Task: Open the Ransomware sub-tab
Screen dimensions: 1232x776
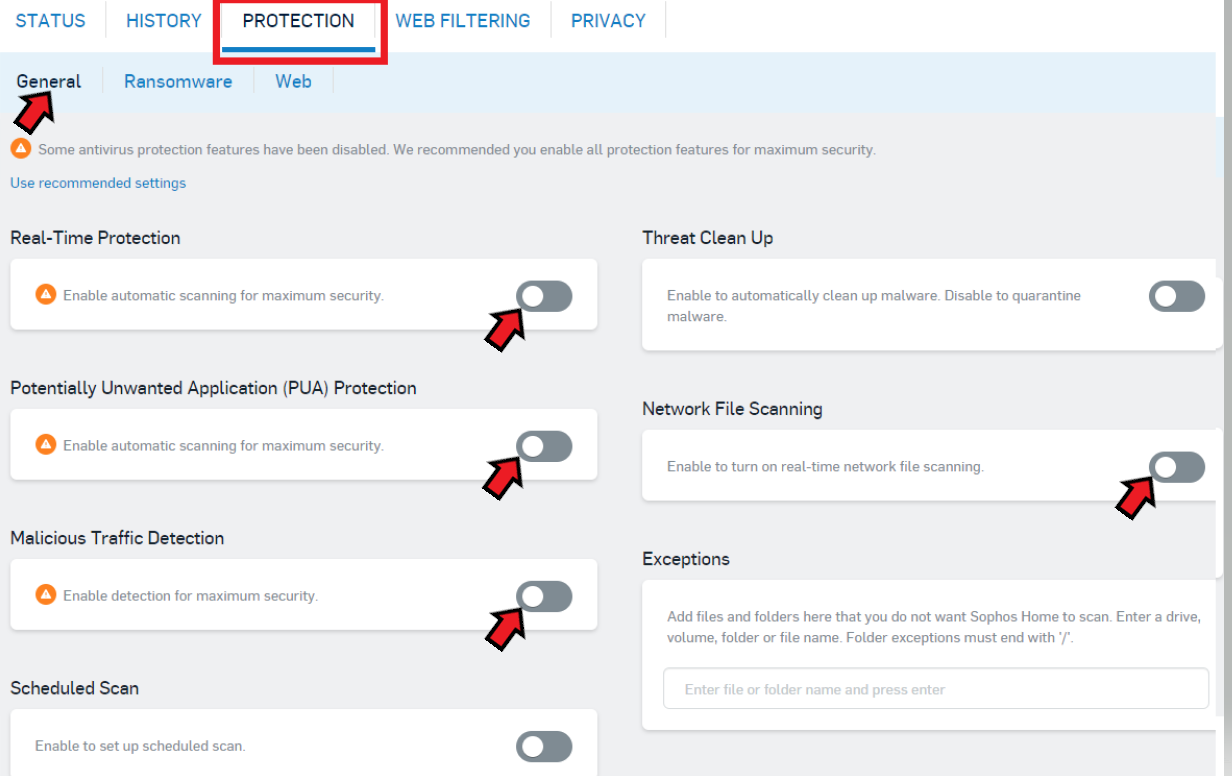Action: [x=178, y=81]
